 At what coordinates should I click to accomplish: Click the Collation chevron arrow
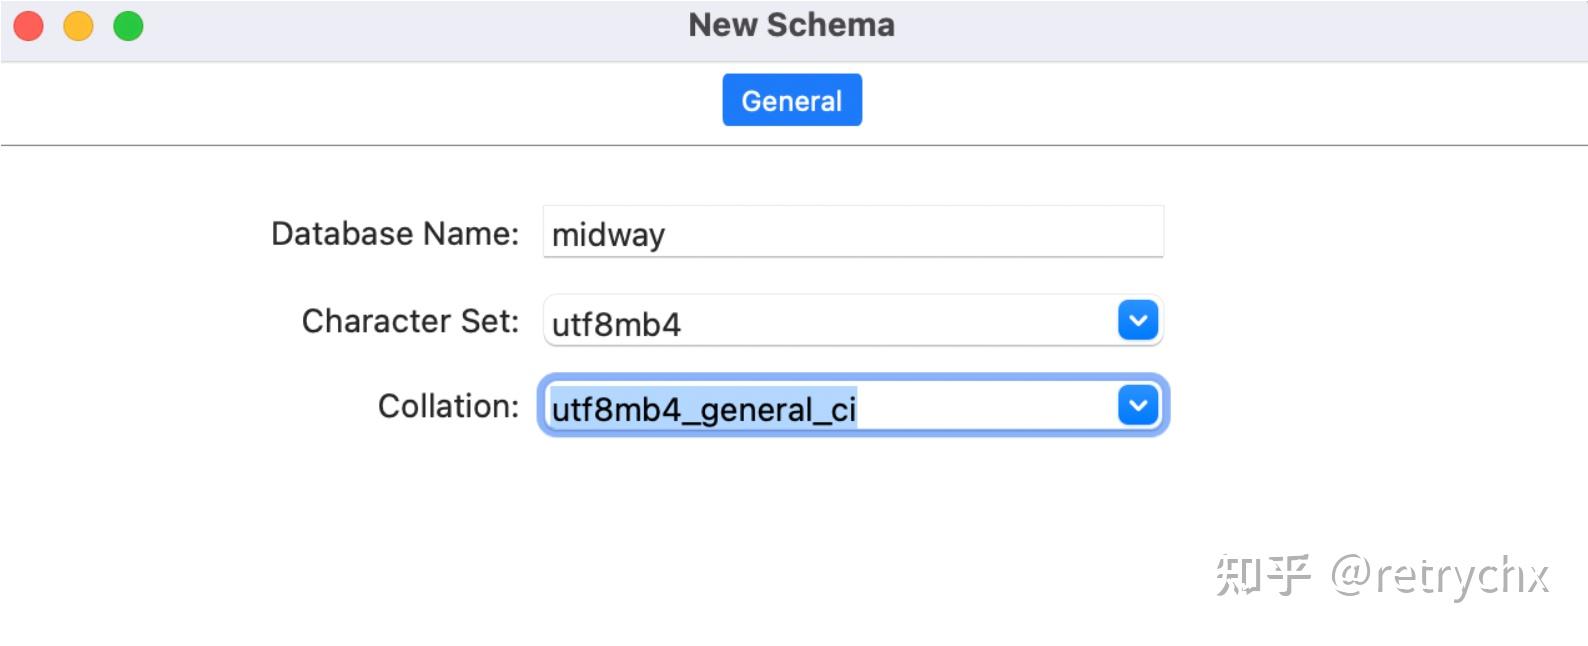(1136, 405)
